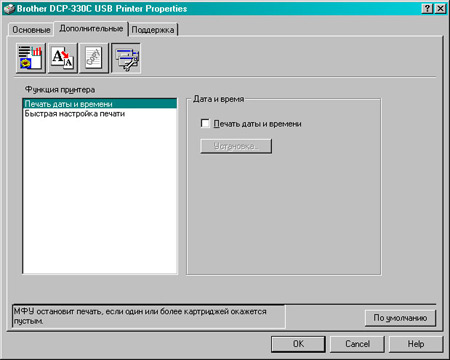The width and height of the screenshot is (450, 360).
Task: Enable the Печать даты и времени checkbox
Action: tap(205, 124)
